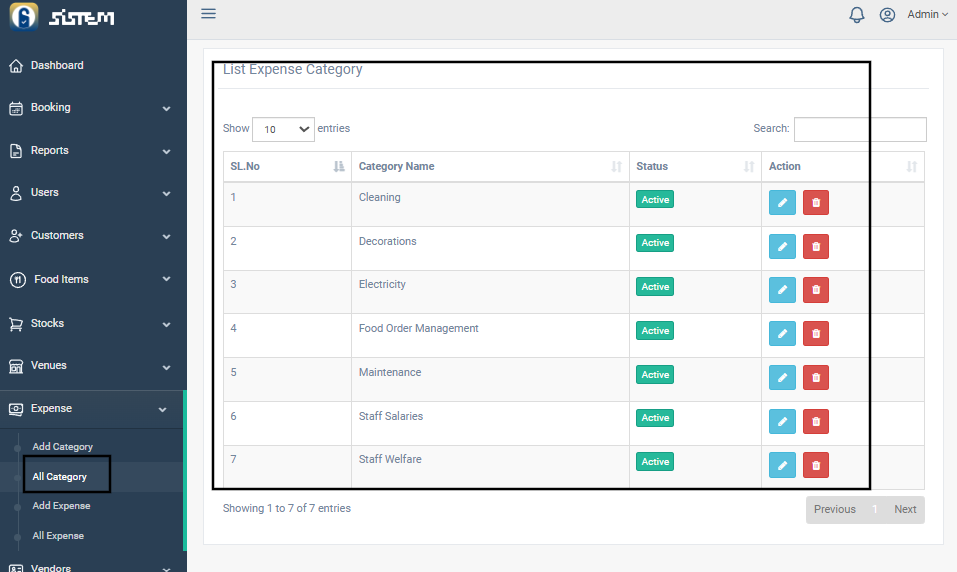
Task: Click the Reports document icon
Action: tap(16, 151)
